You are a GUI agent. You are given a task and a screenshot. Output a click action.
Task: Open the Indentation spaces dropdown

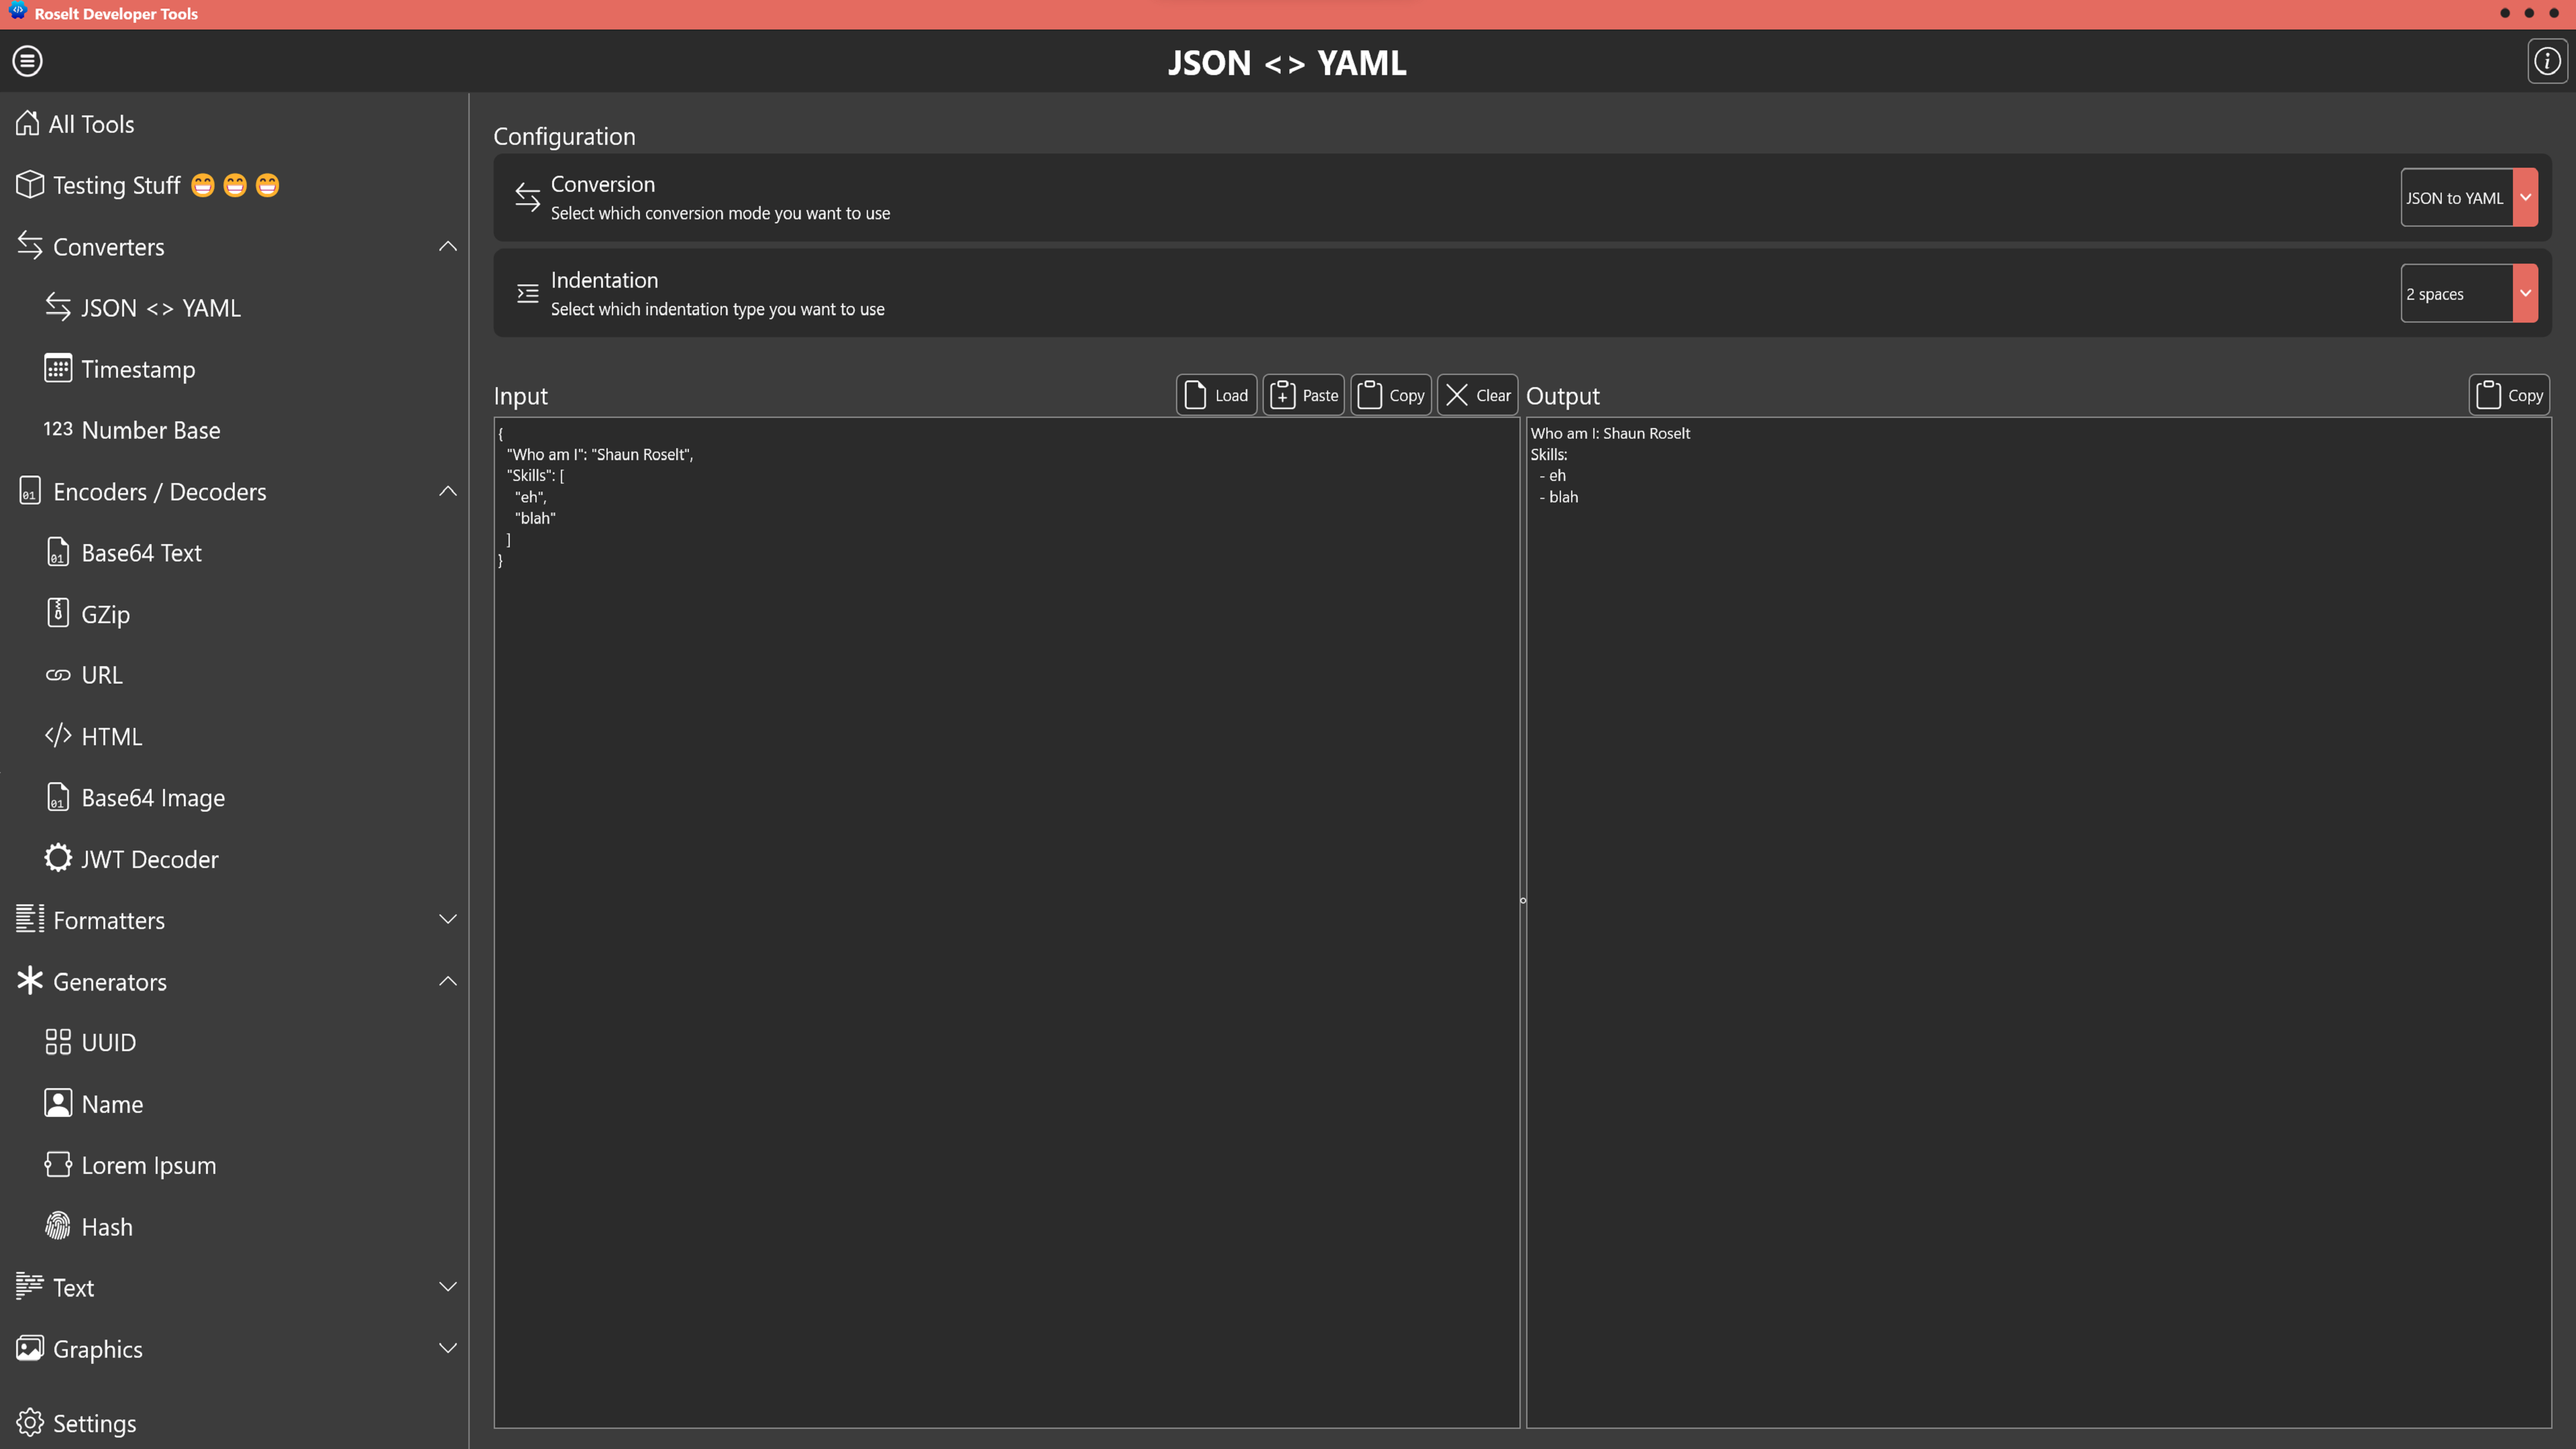2468,293
